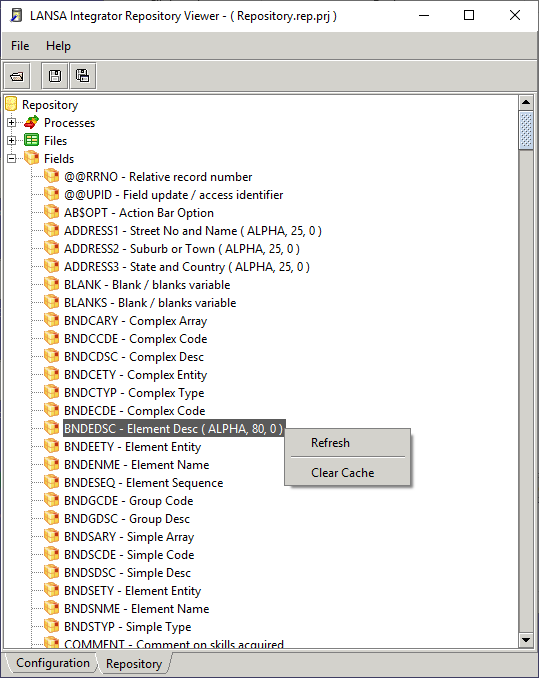Click the cube icon beside AB$OPT

pos(52,212)
